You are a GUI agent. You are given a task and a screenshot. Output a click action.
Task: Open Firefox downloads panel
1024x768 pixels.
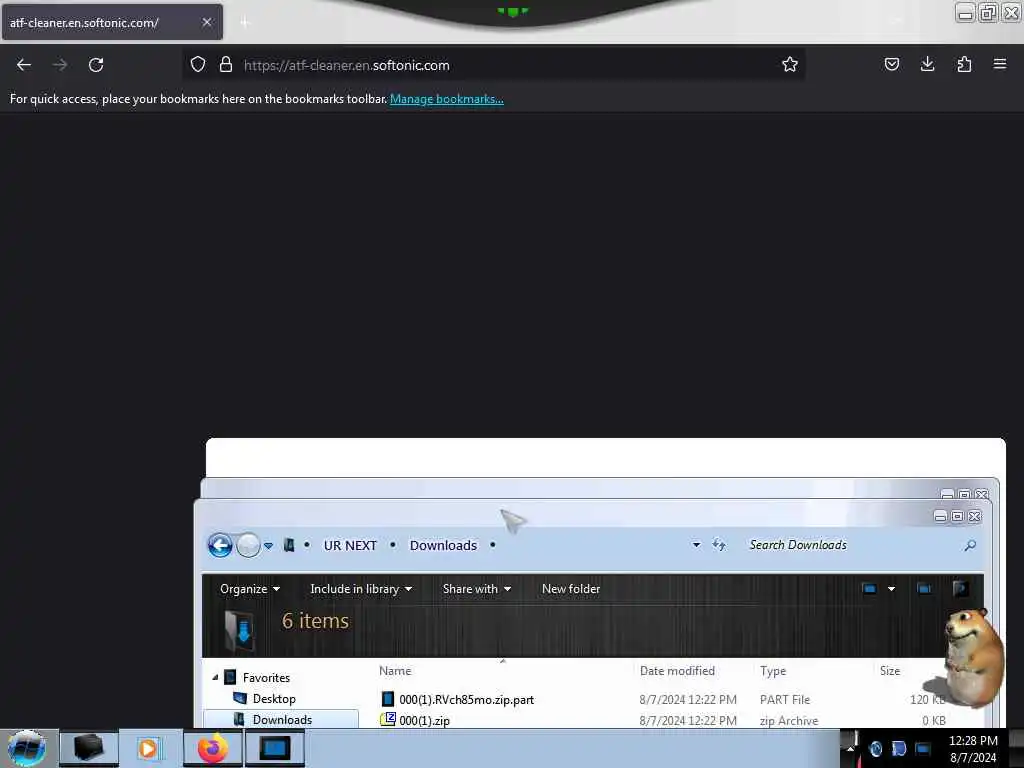927,65
